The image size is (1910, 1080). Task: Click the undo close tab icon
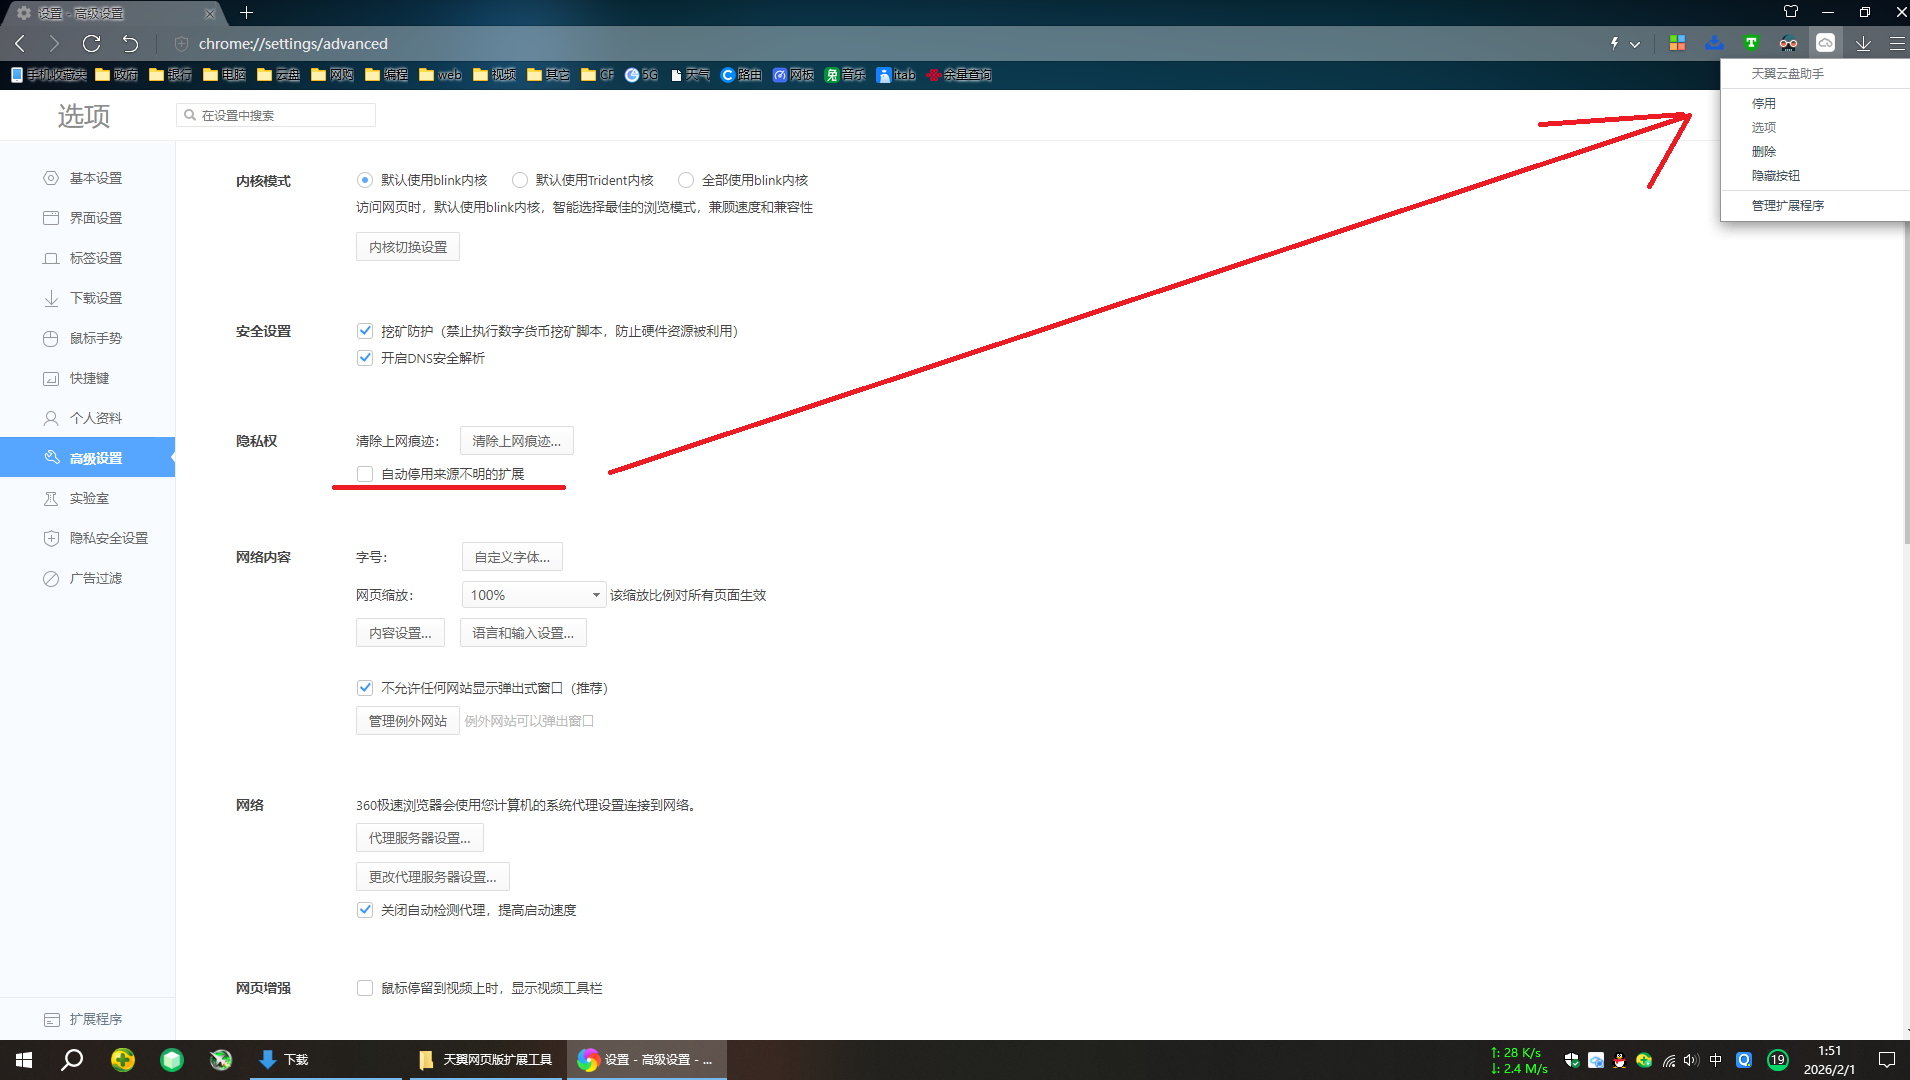(x=130, y=43)
